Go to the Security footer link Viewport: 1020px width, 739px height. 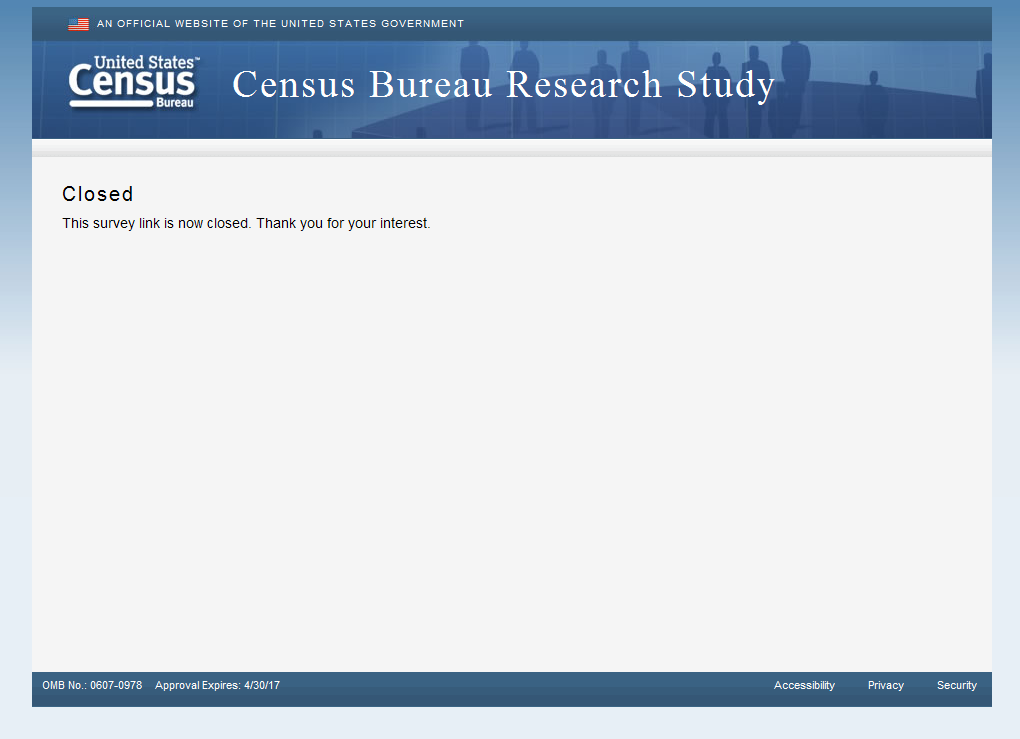click(956, 685)
